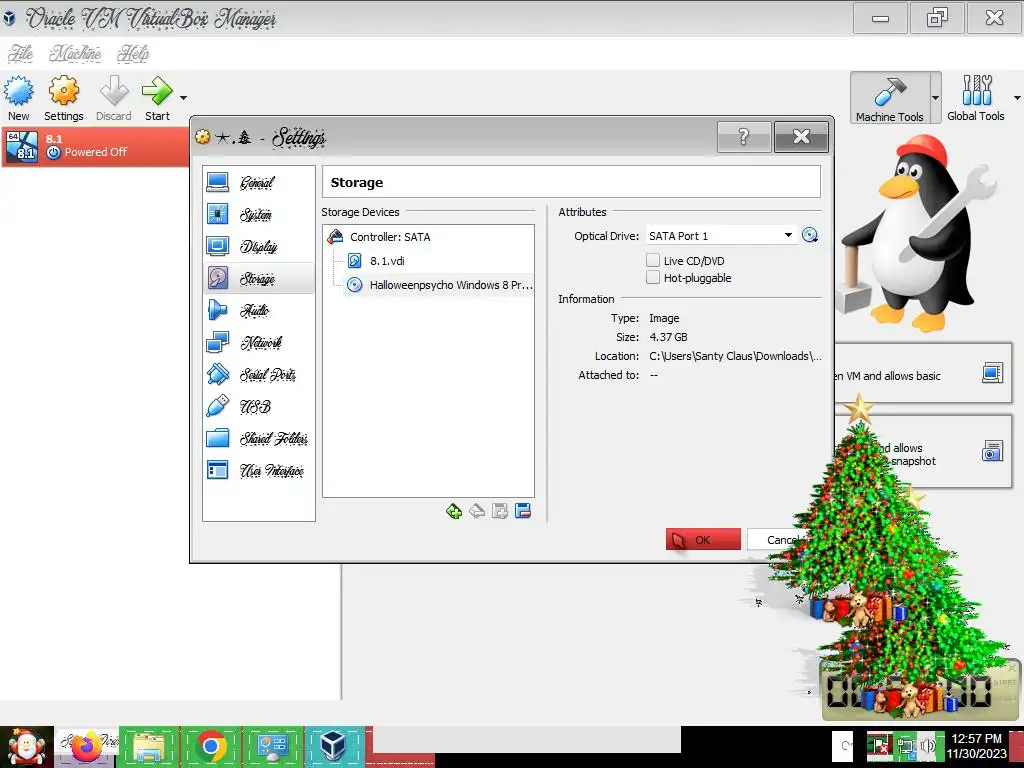Minimize the VirtualBox Manager window

880,18
